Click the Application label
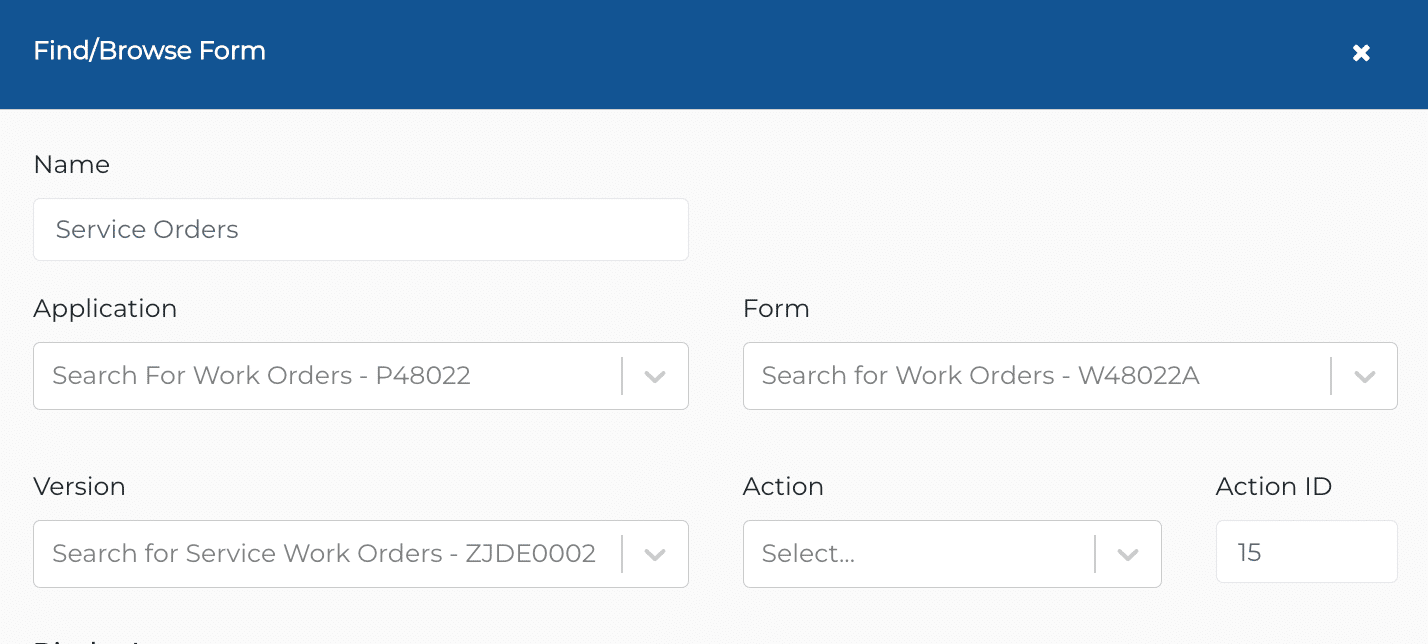1428x644 pixels. pos(105,309)
